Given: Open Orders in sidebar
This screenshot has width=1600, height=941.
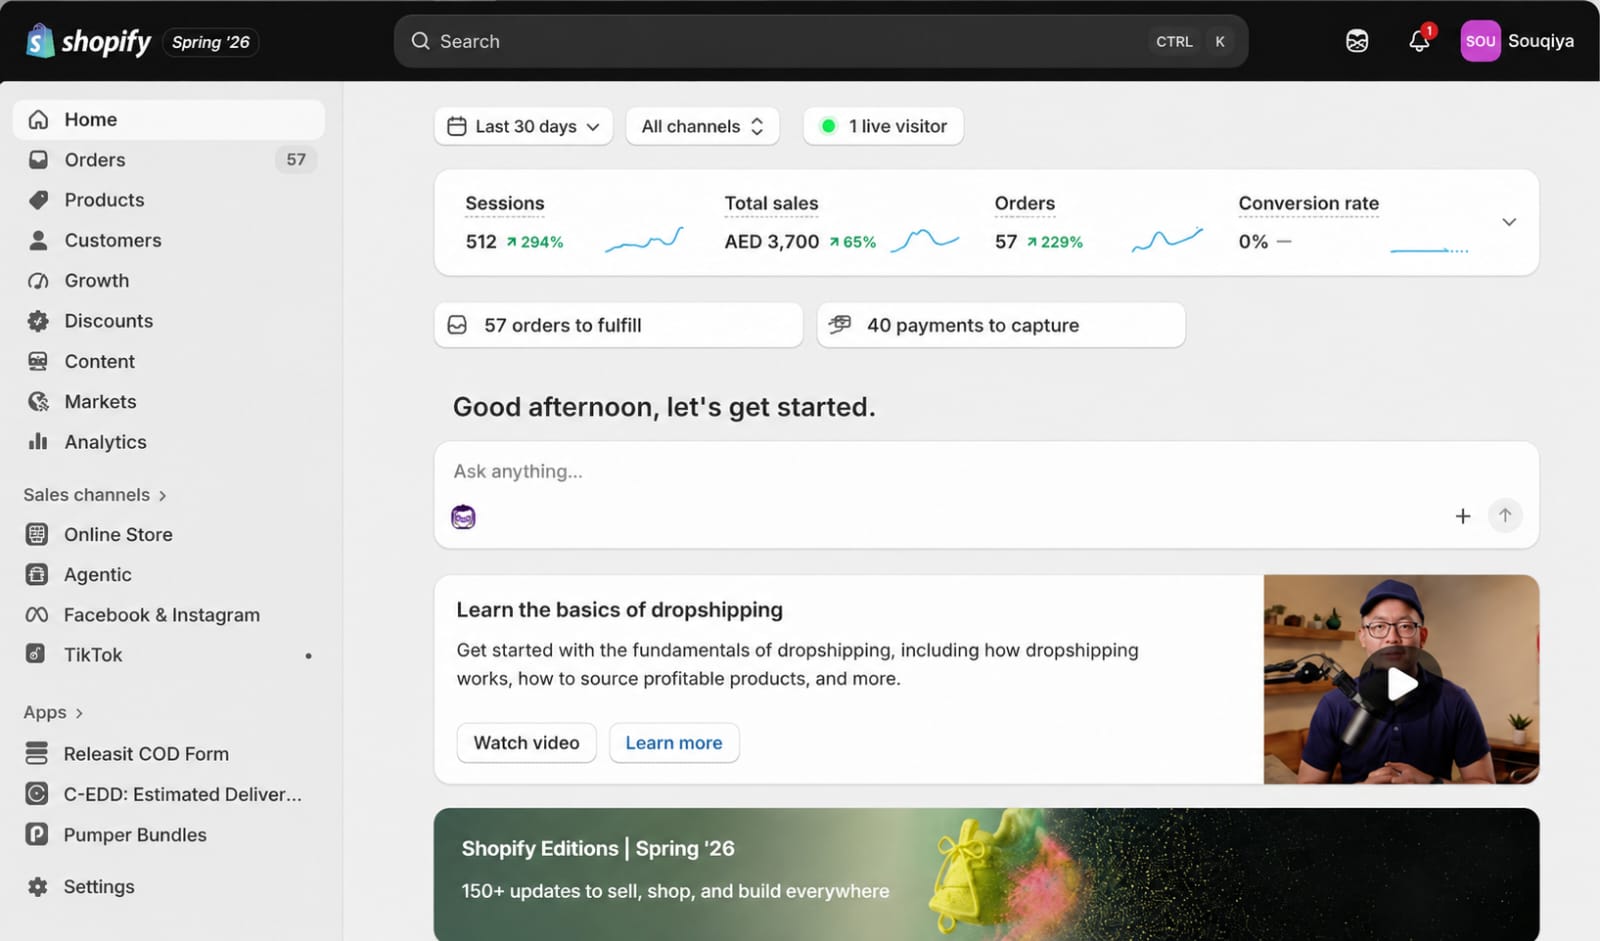Looking at the screenshot, I should [168, 160].
